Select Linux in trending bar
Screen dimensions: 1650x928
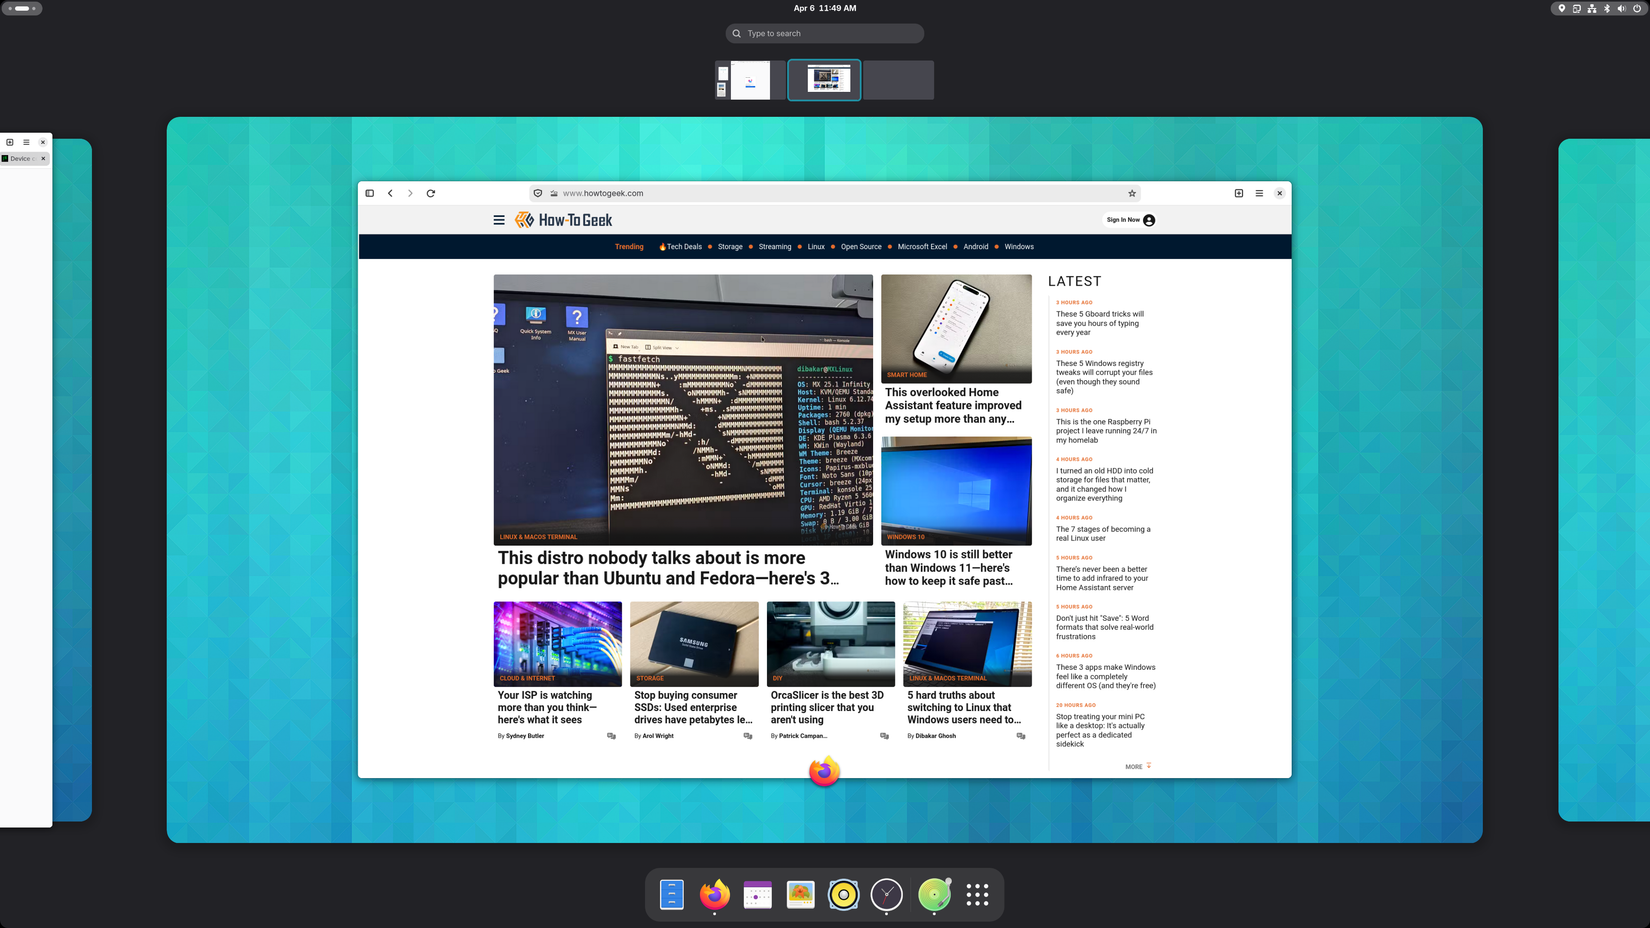point(816,247)
